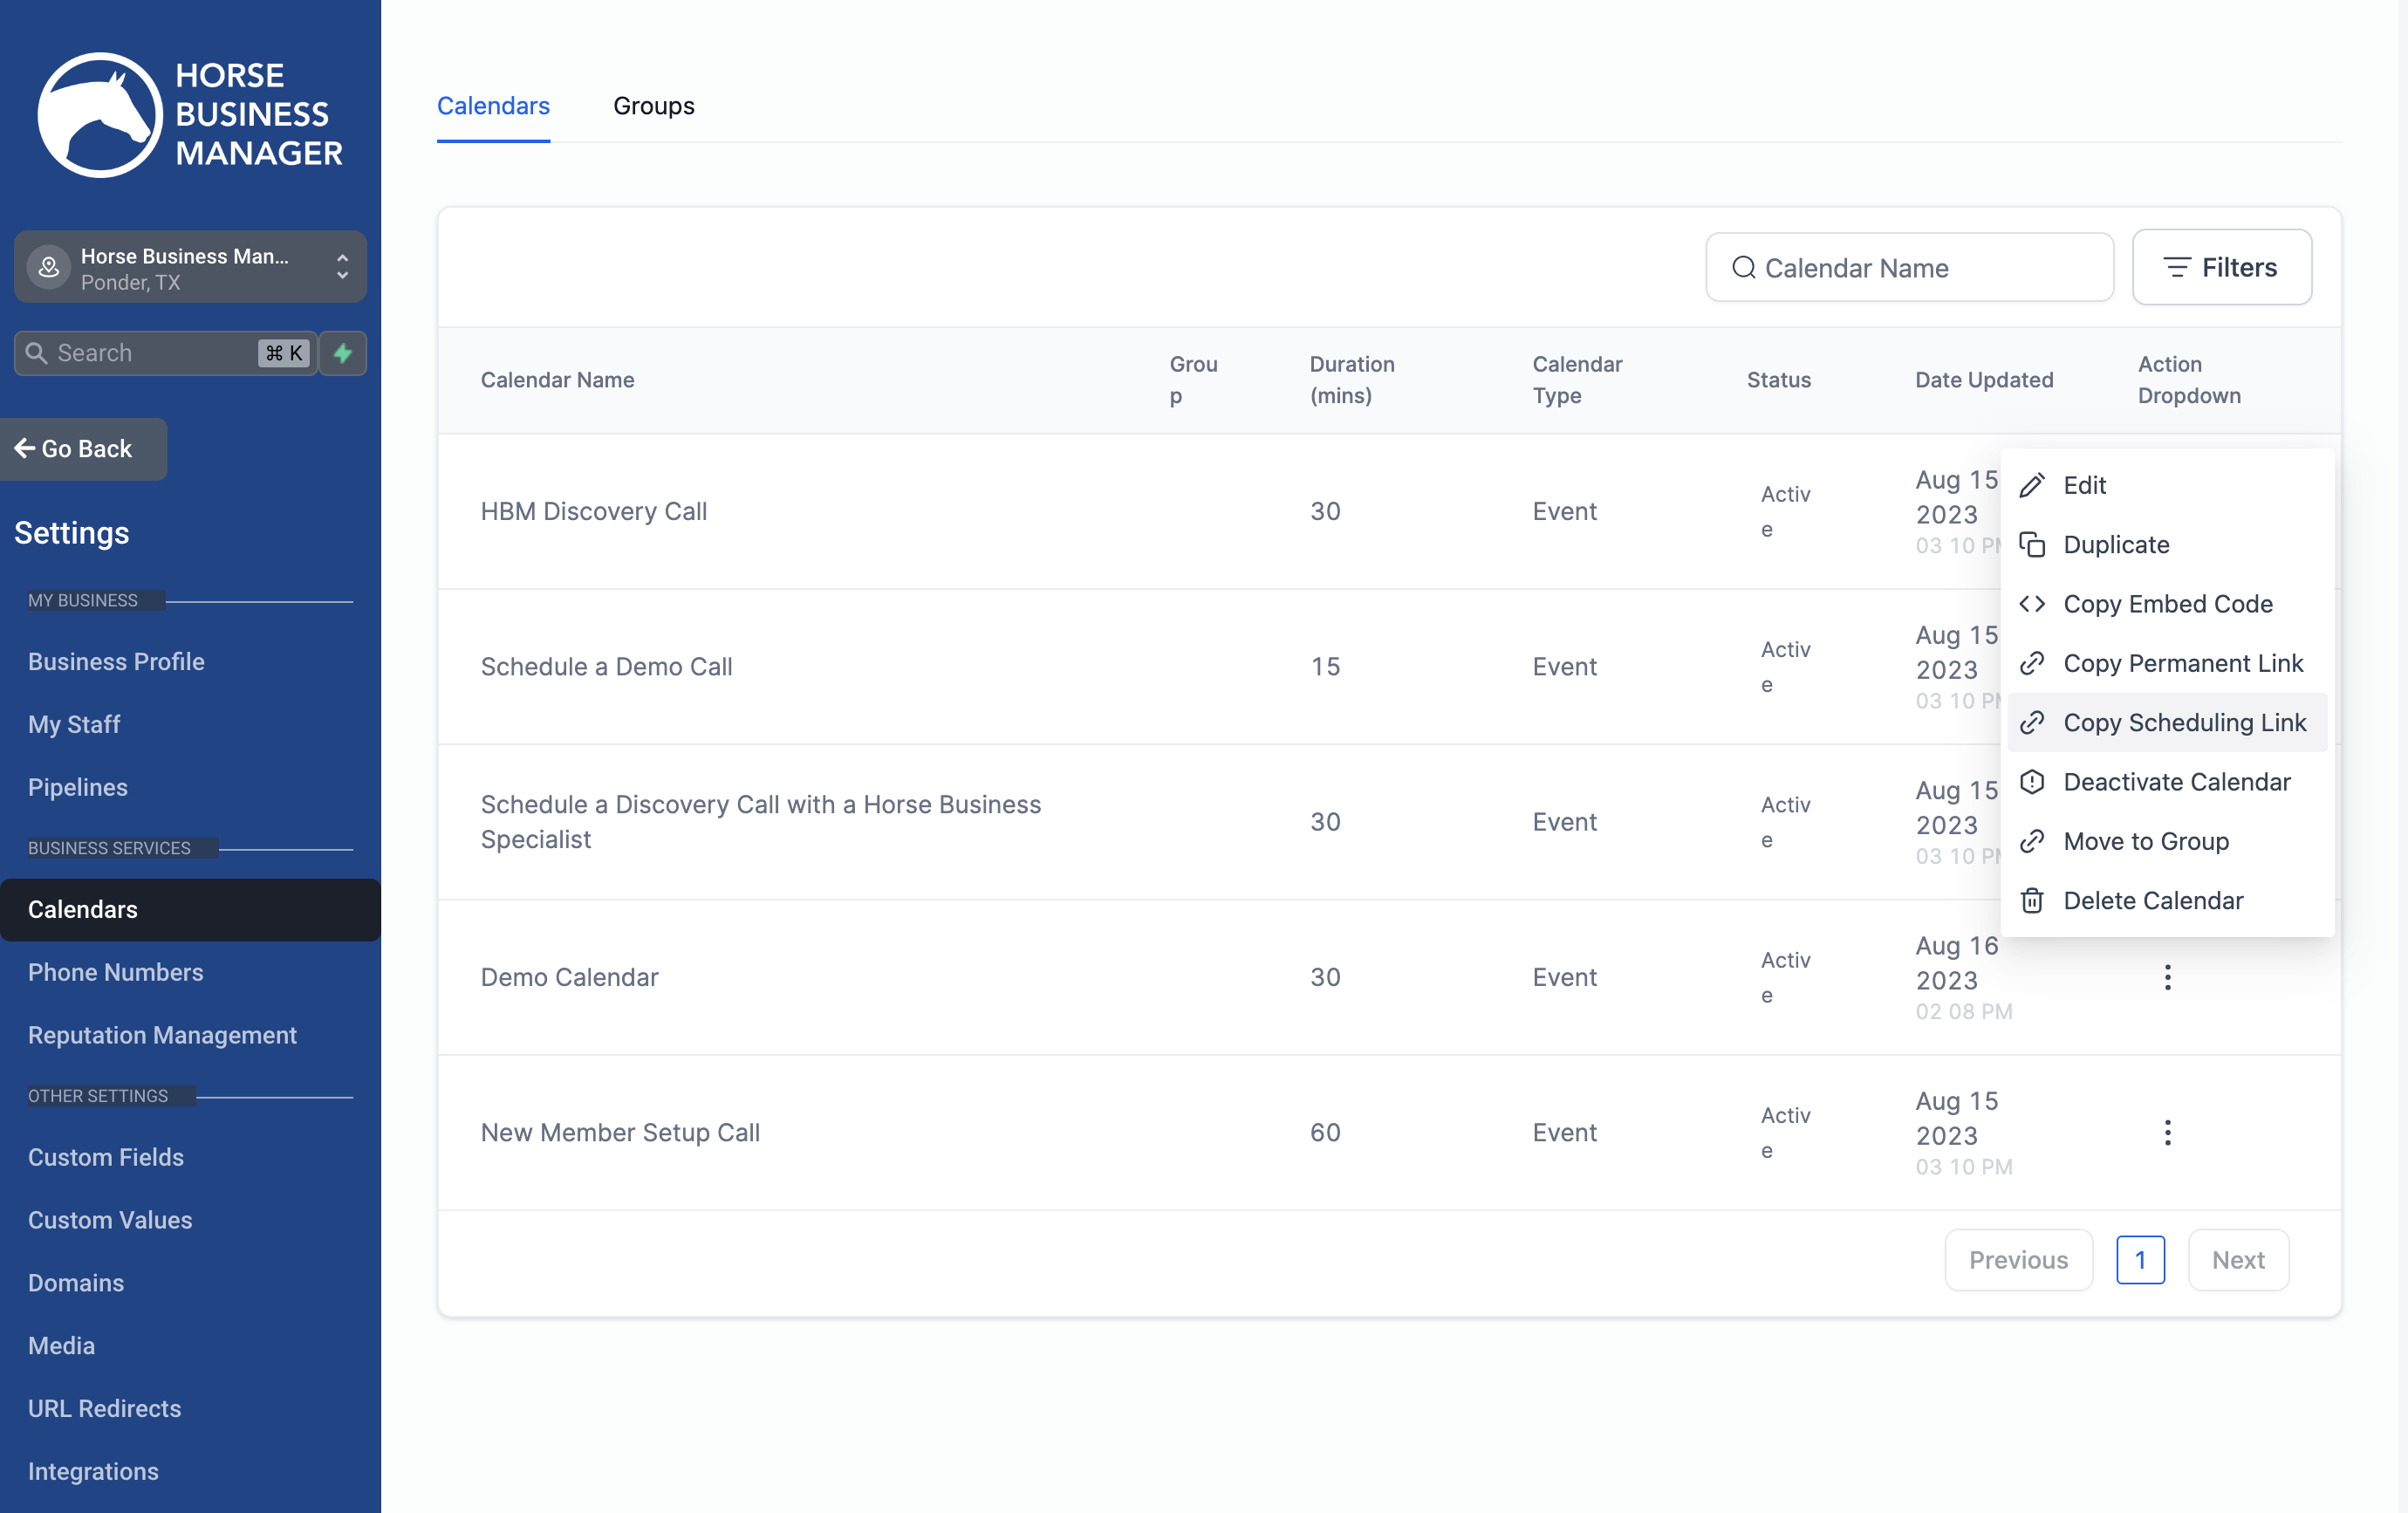Image resolution: width=2408 pixels, height=1513 pixels.
Task: Open Calendars in the sidebar
Action: click(x=190, y=910)
